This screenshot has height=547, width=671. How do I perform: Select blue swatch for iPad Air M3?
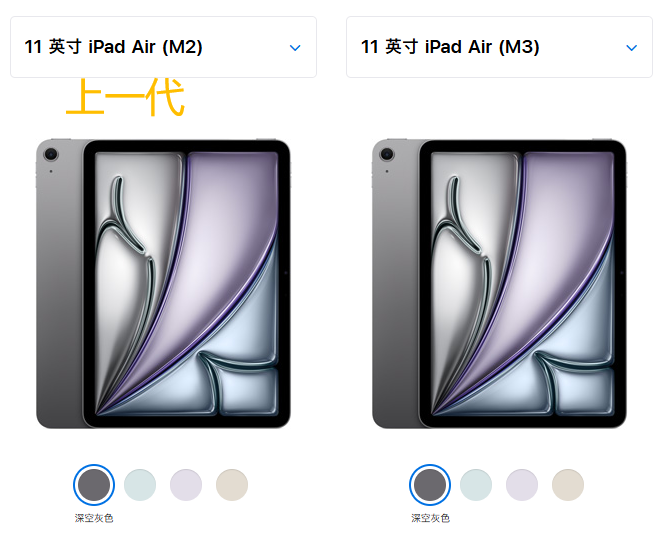(x=476, y=485)
